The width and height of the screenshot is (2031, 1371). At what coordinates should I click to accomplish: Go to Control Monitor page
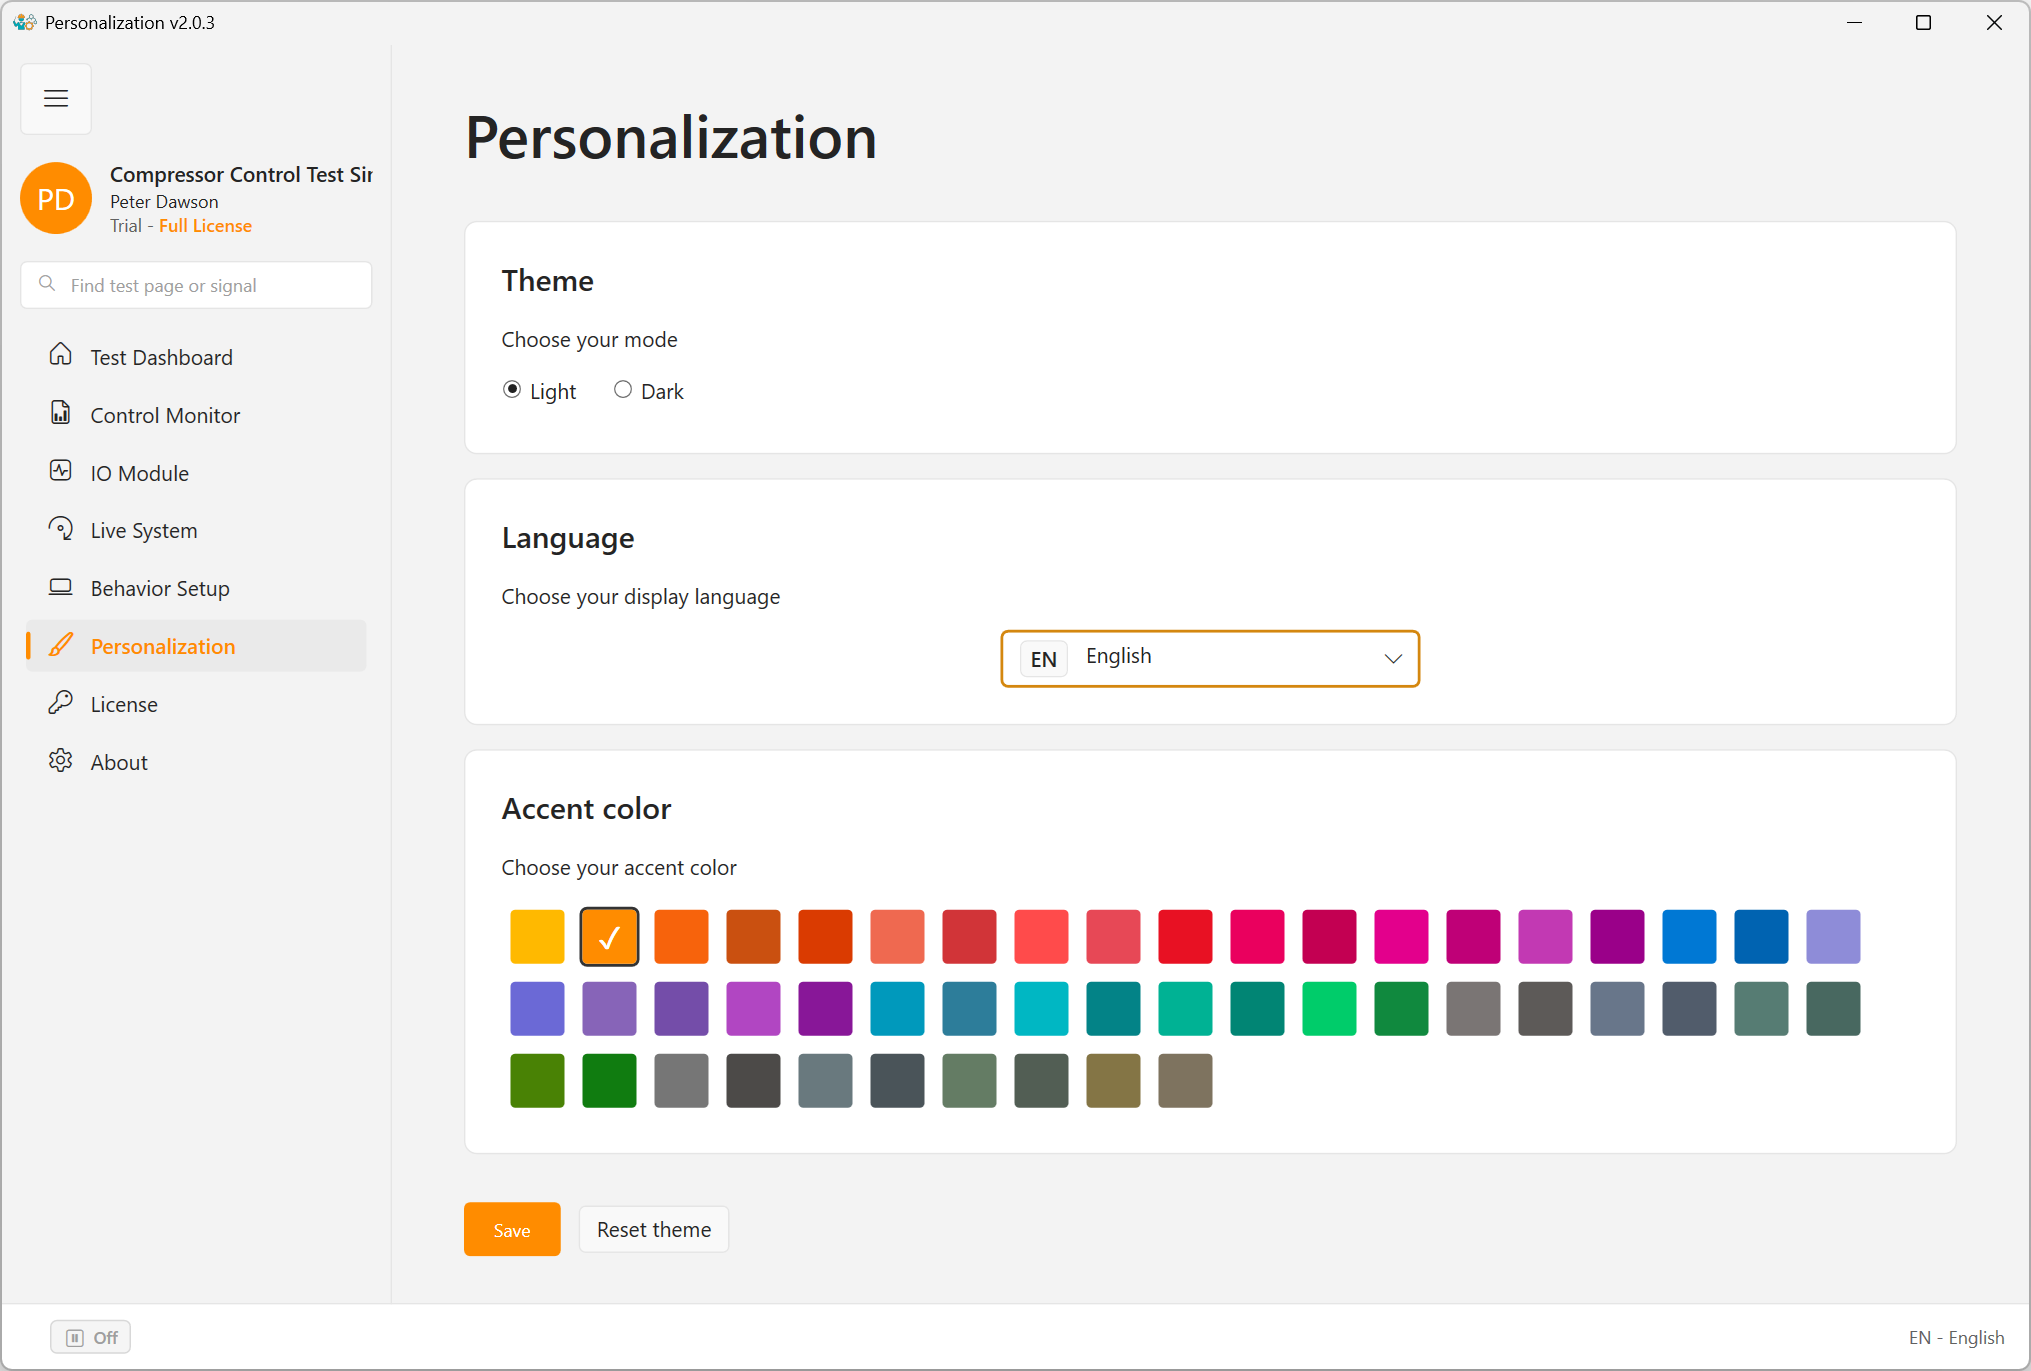(x=196, y=415)
